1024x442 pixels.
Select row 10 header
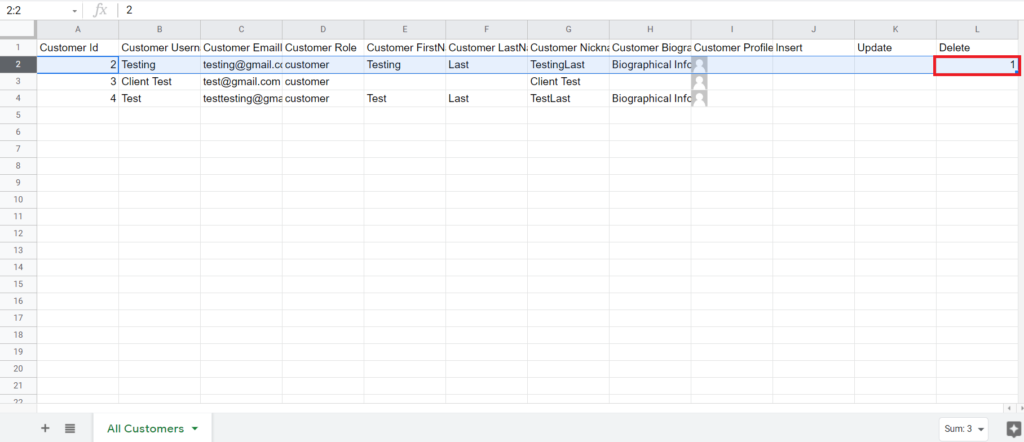18,199
